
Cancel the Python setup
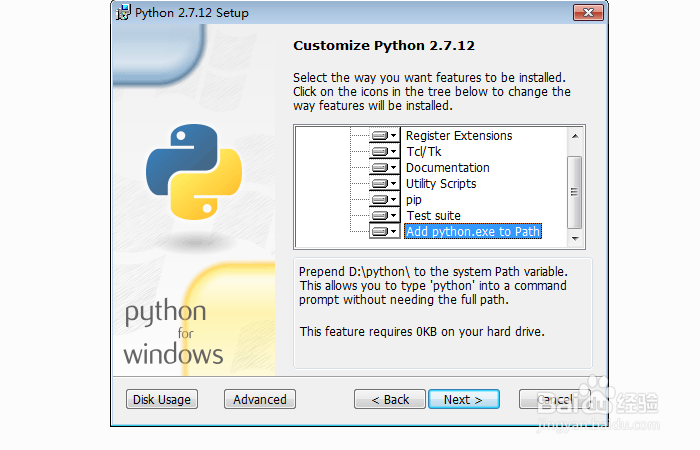554,399
